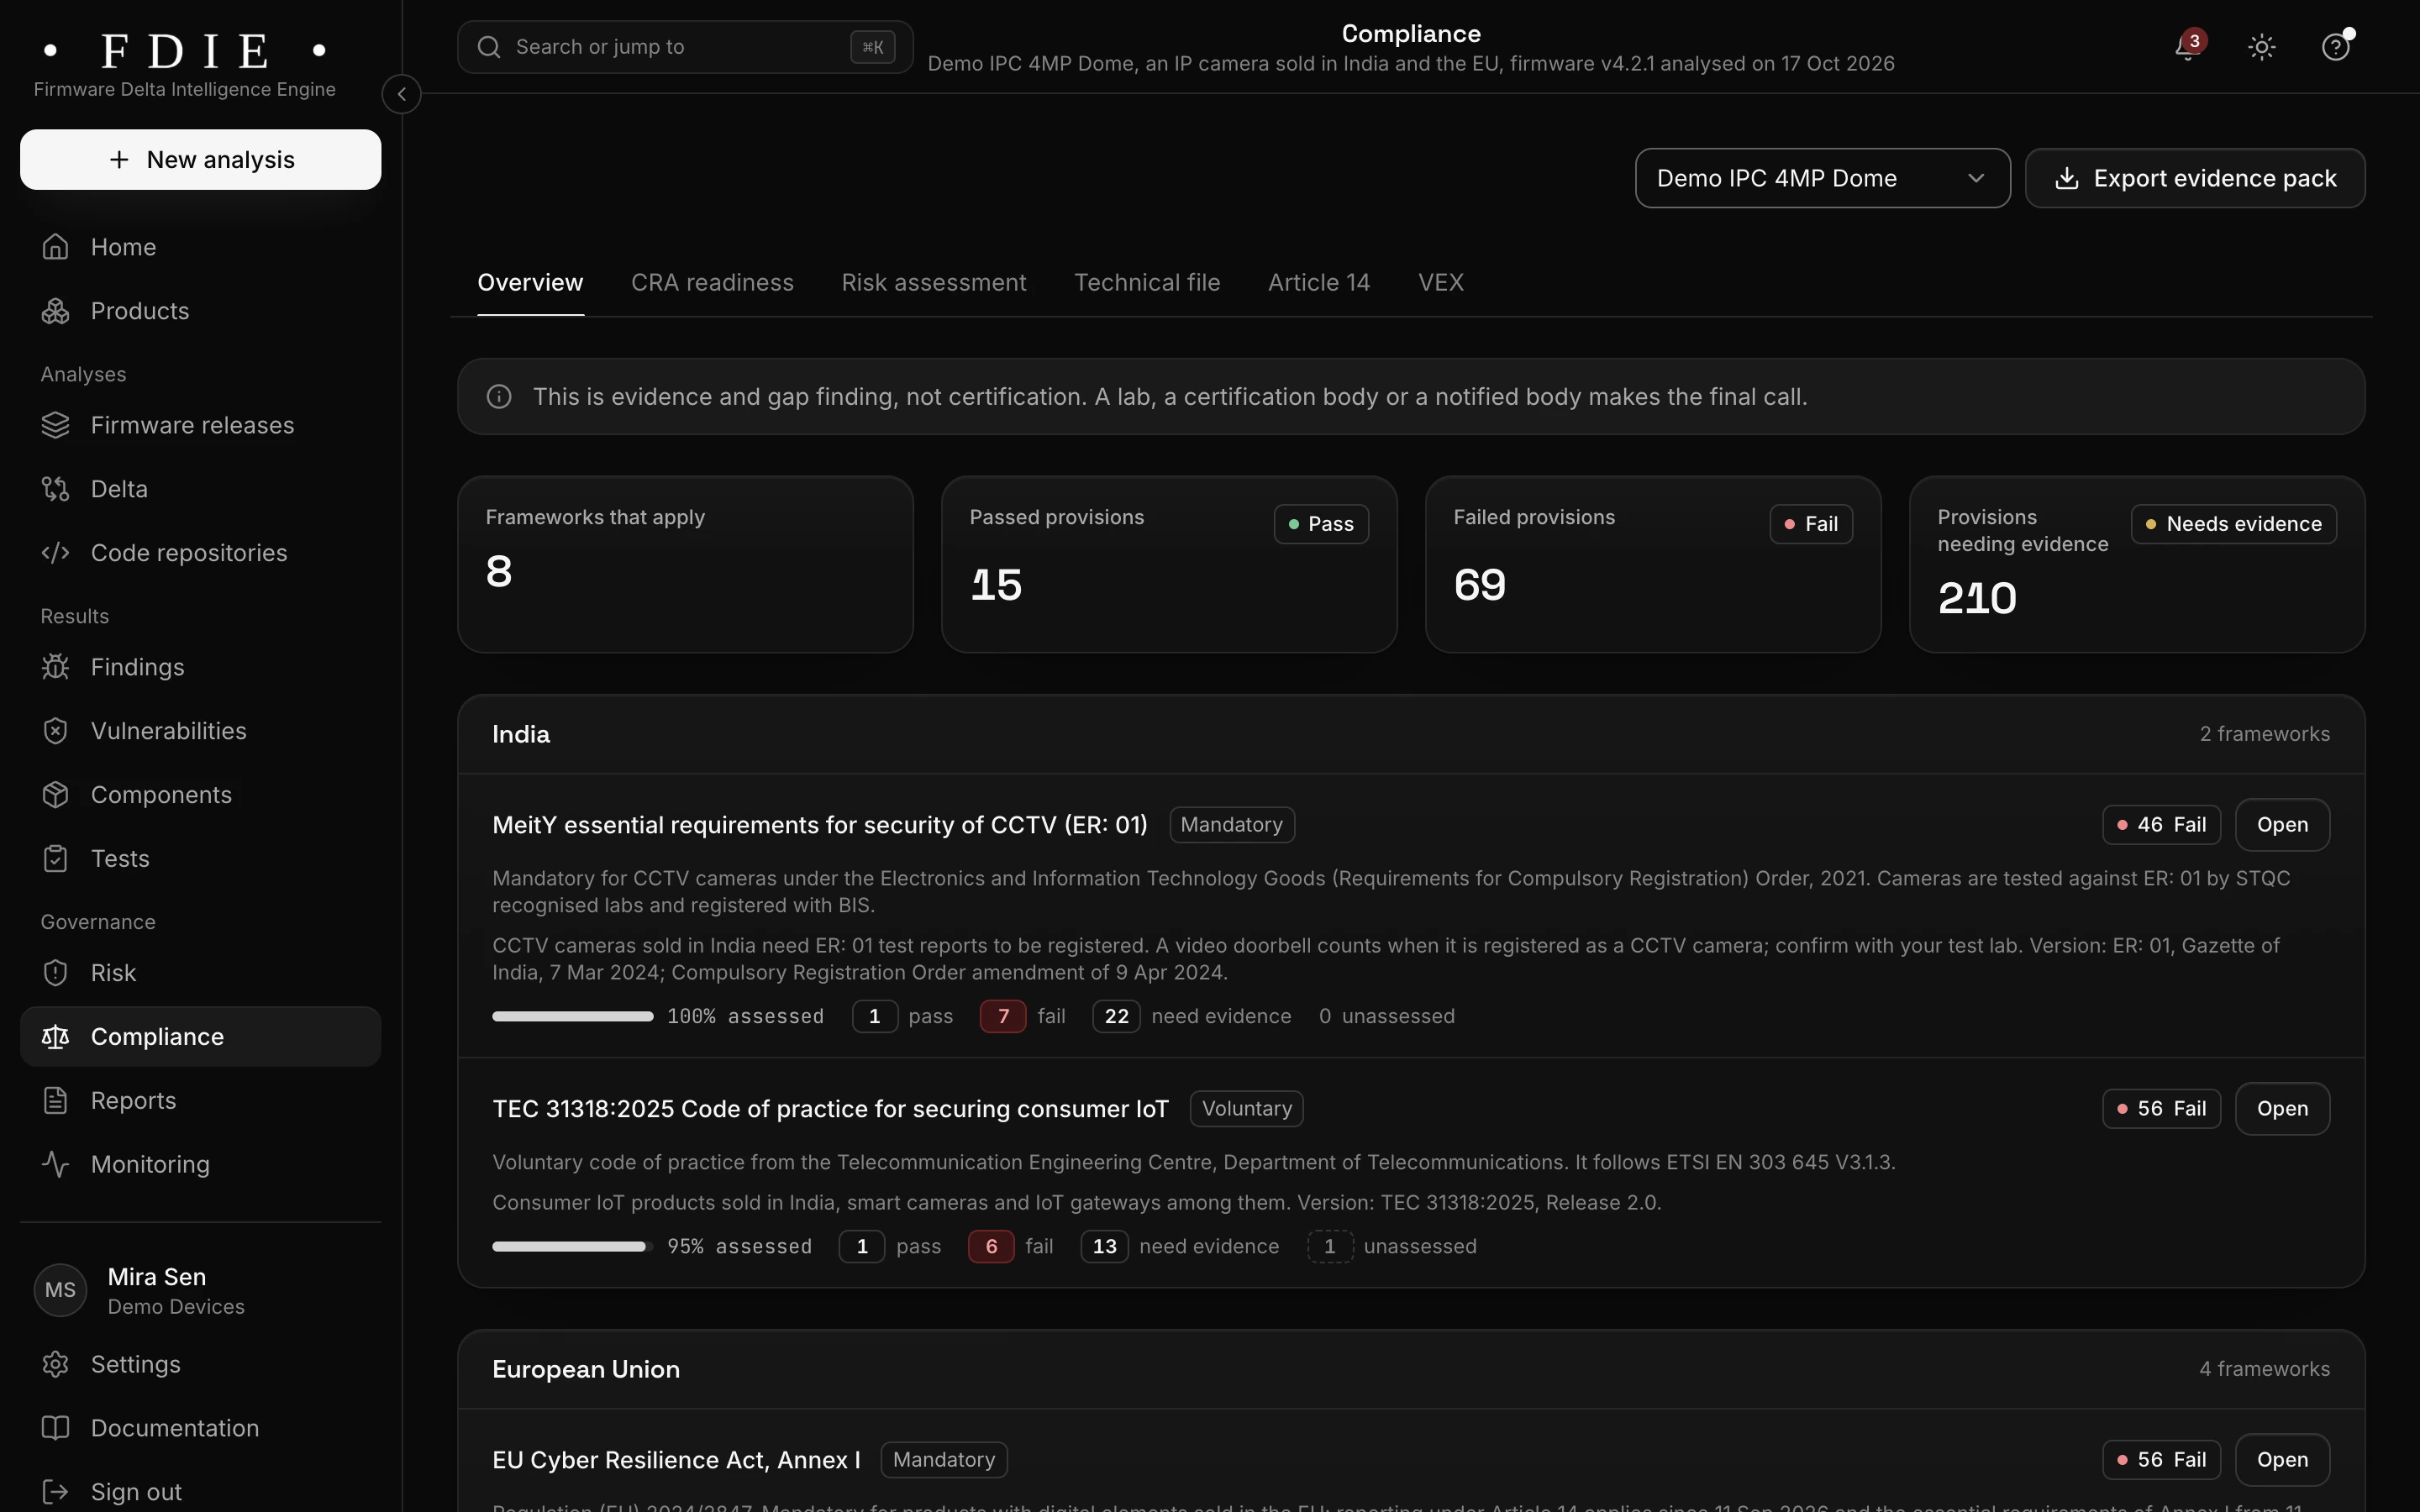Select the VEX tab
Viewport: 2420px width, 1512px height.
click(1441, 283)
